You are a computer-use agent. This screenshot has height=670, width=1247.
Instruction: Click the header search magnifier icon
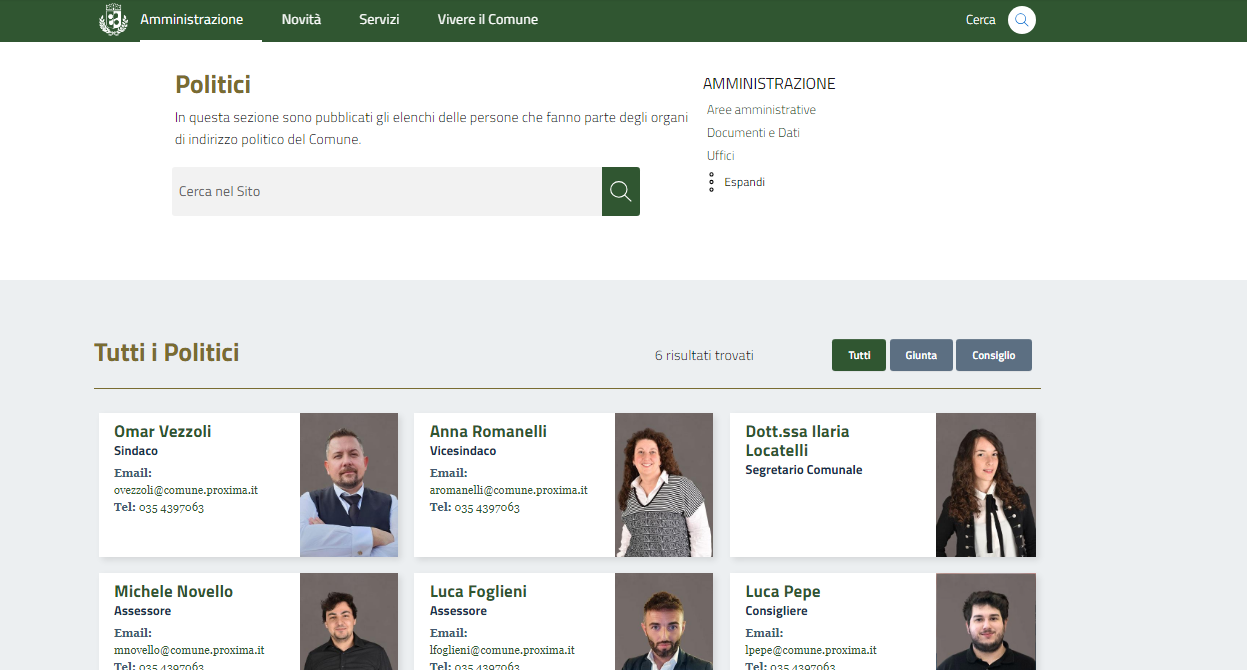(1021, 20)
